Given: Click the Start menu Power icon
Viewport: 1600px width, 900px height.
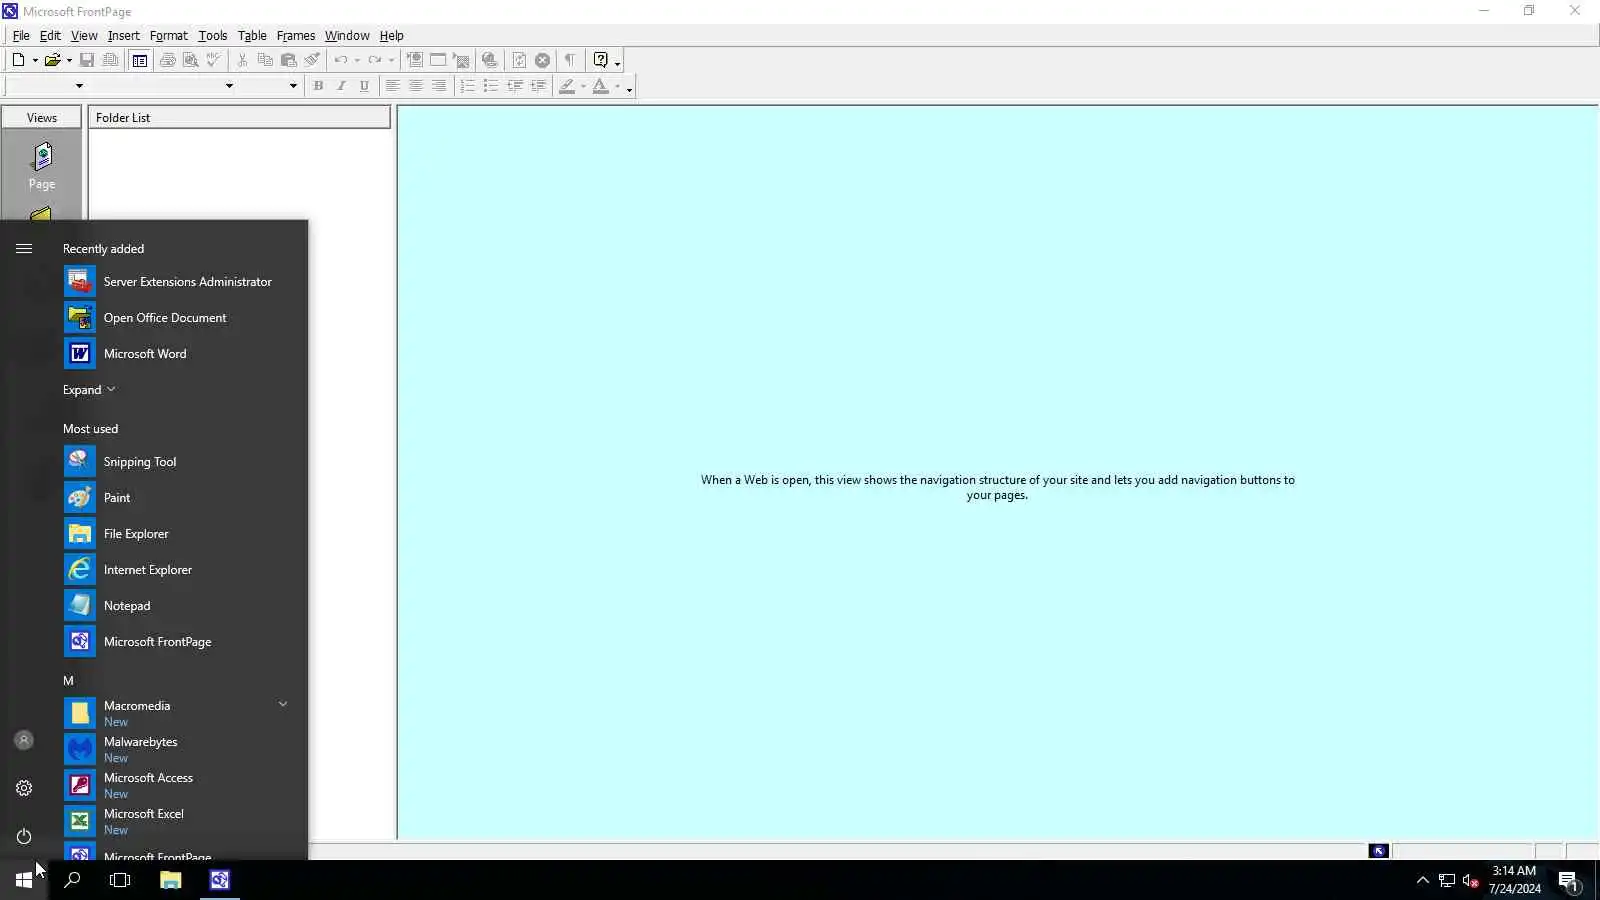Looking at the screenshot, I should tap(24, 836).
